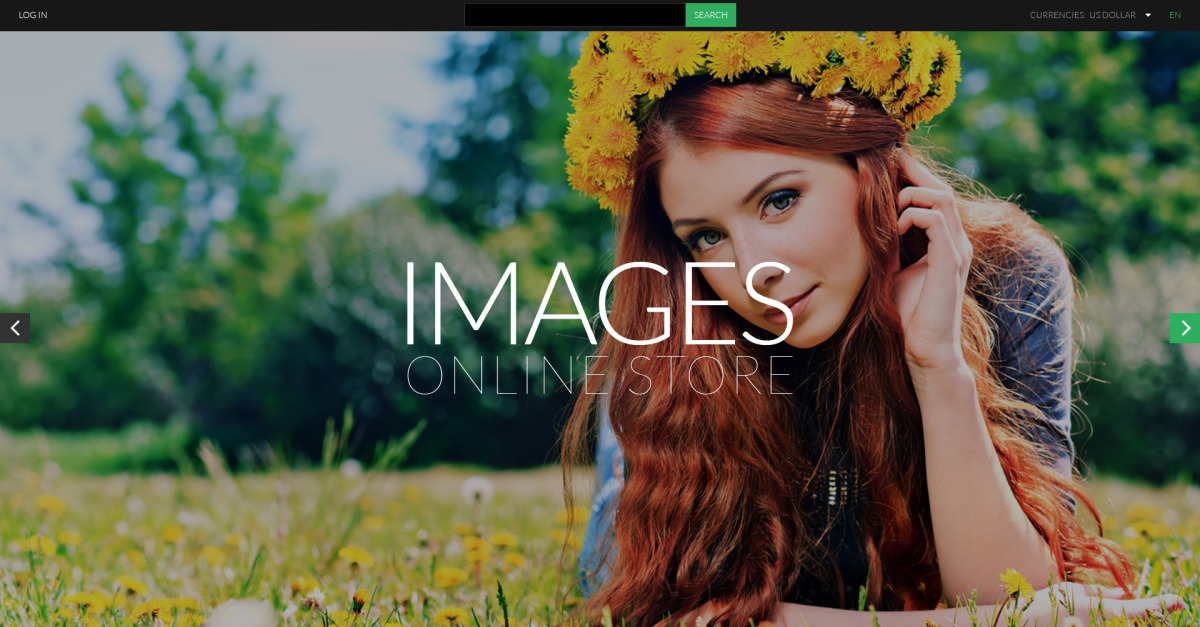Open the EN language switcher
Viewport: 1200px width, 627px height.
1175,15
